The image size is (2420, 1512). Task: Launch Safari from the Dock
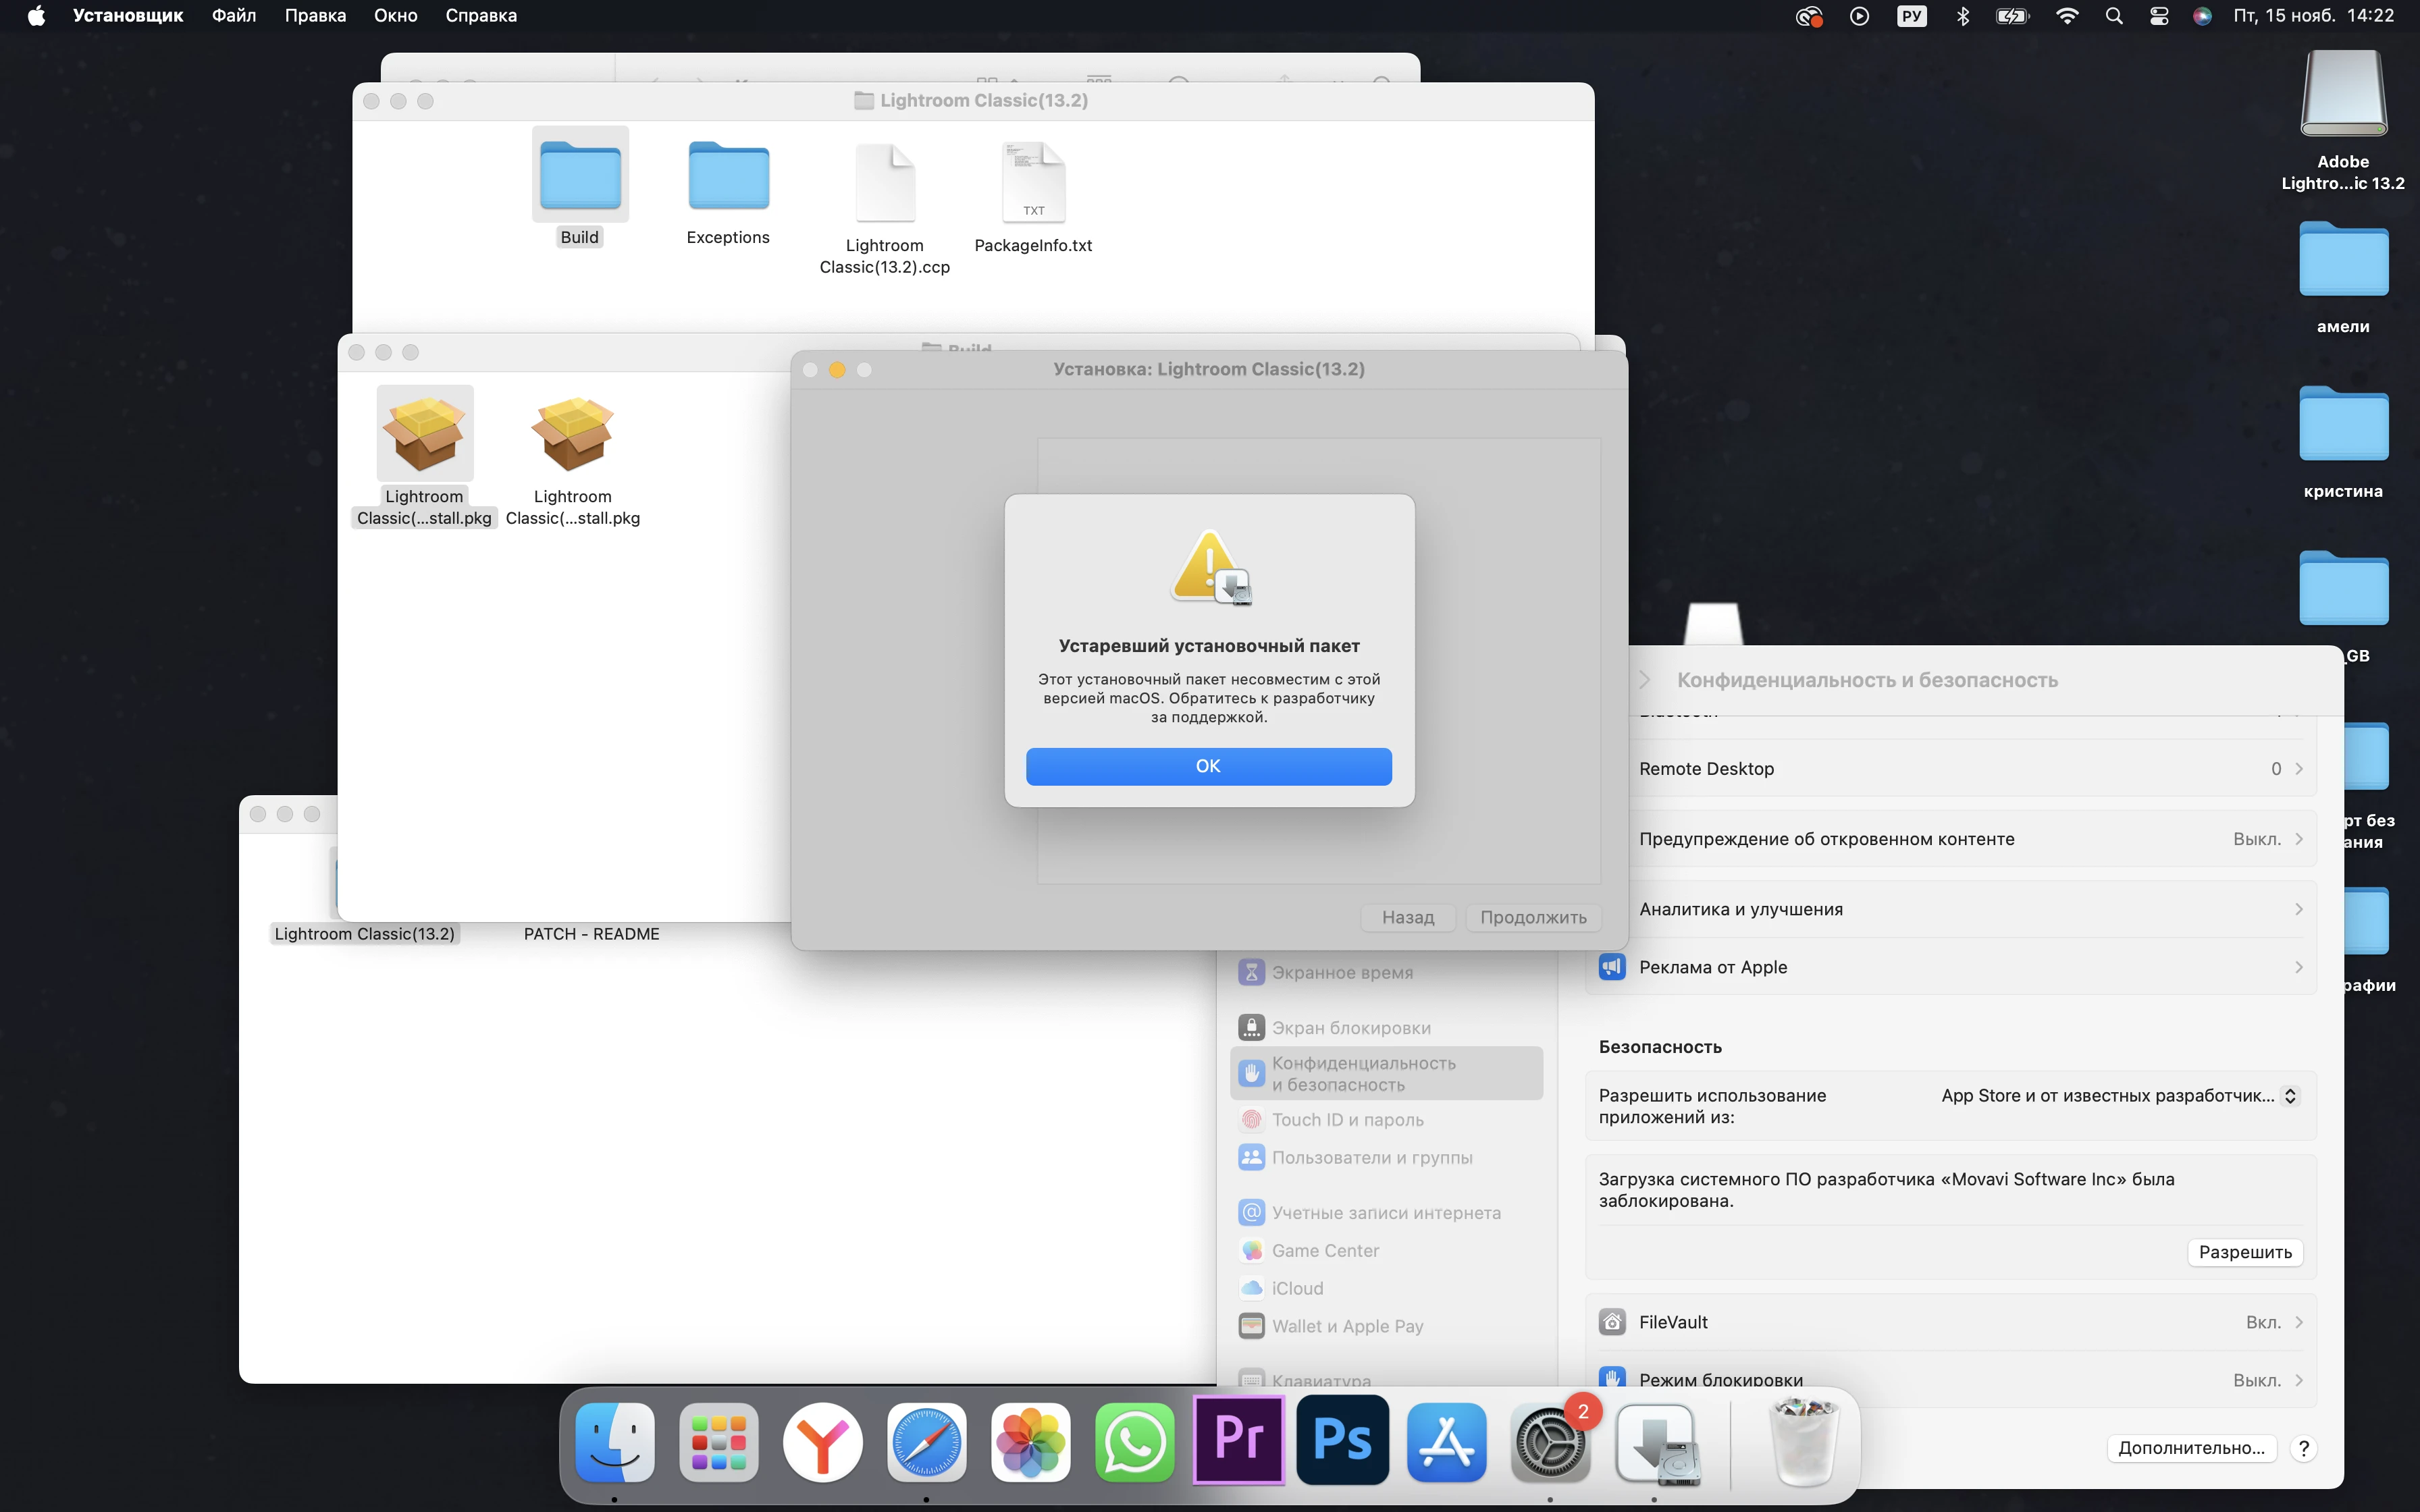(927, 1442)
